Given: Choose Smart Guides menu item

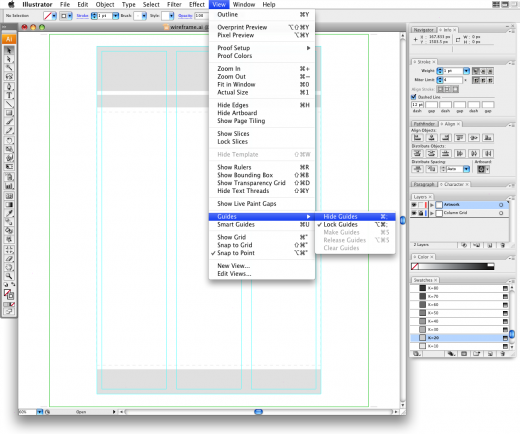Looking at the screenshot, I should (262, 225).
